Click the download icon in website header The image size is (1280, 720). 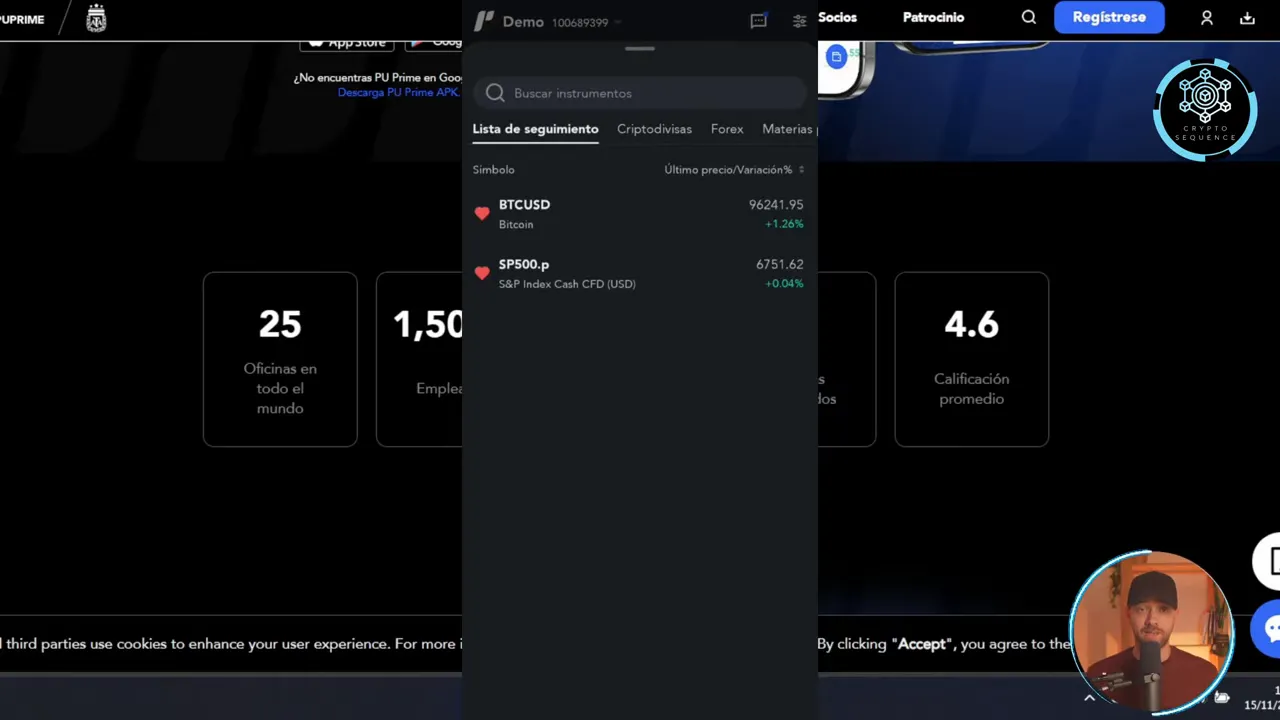click(x=1247, y=18)
